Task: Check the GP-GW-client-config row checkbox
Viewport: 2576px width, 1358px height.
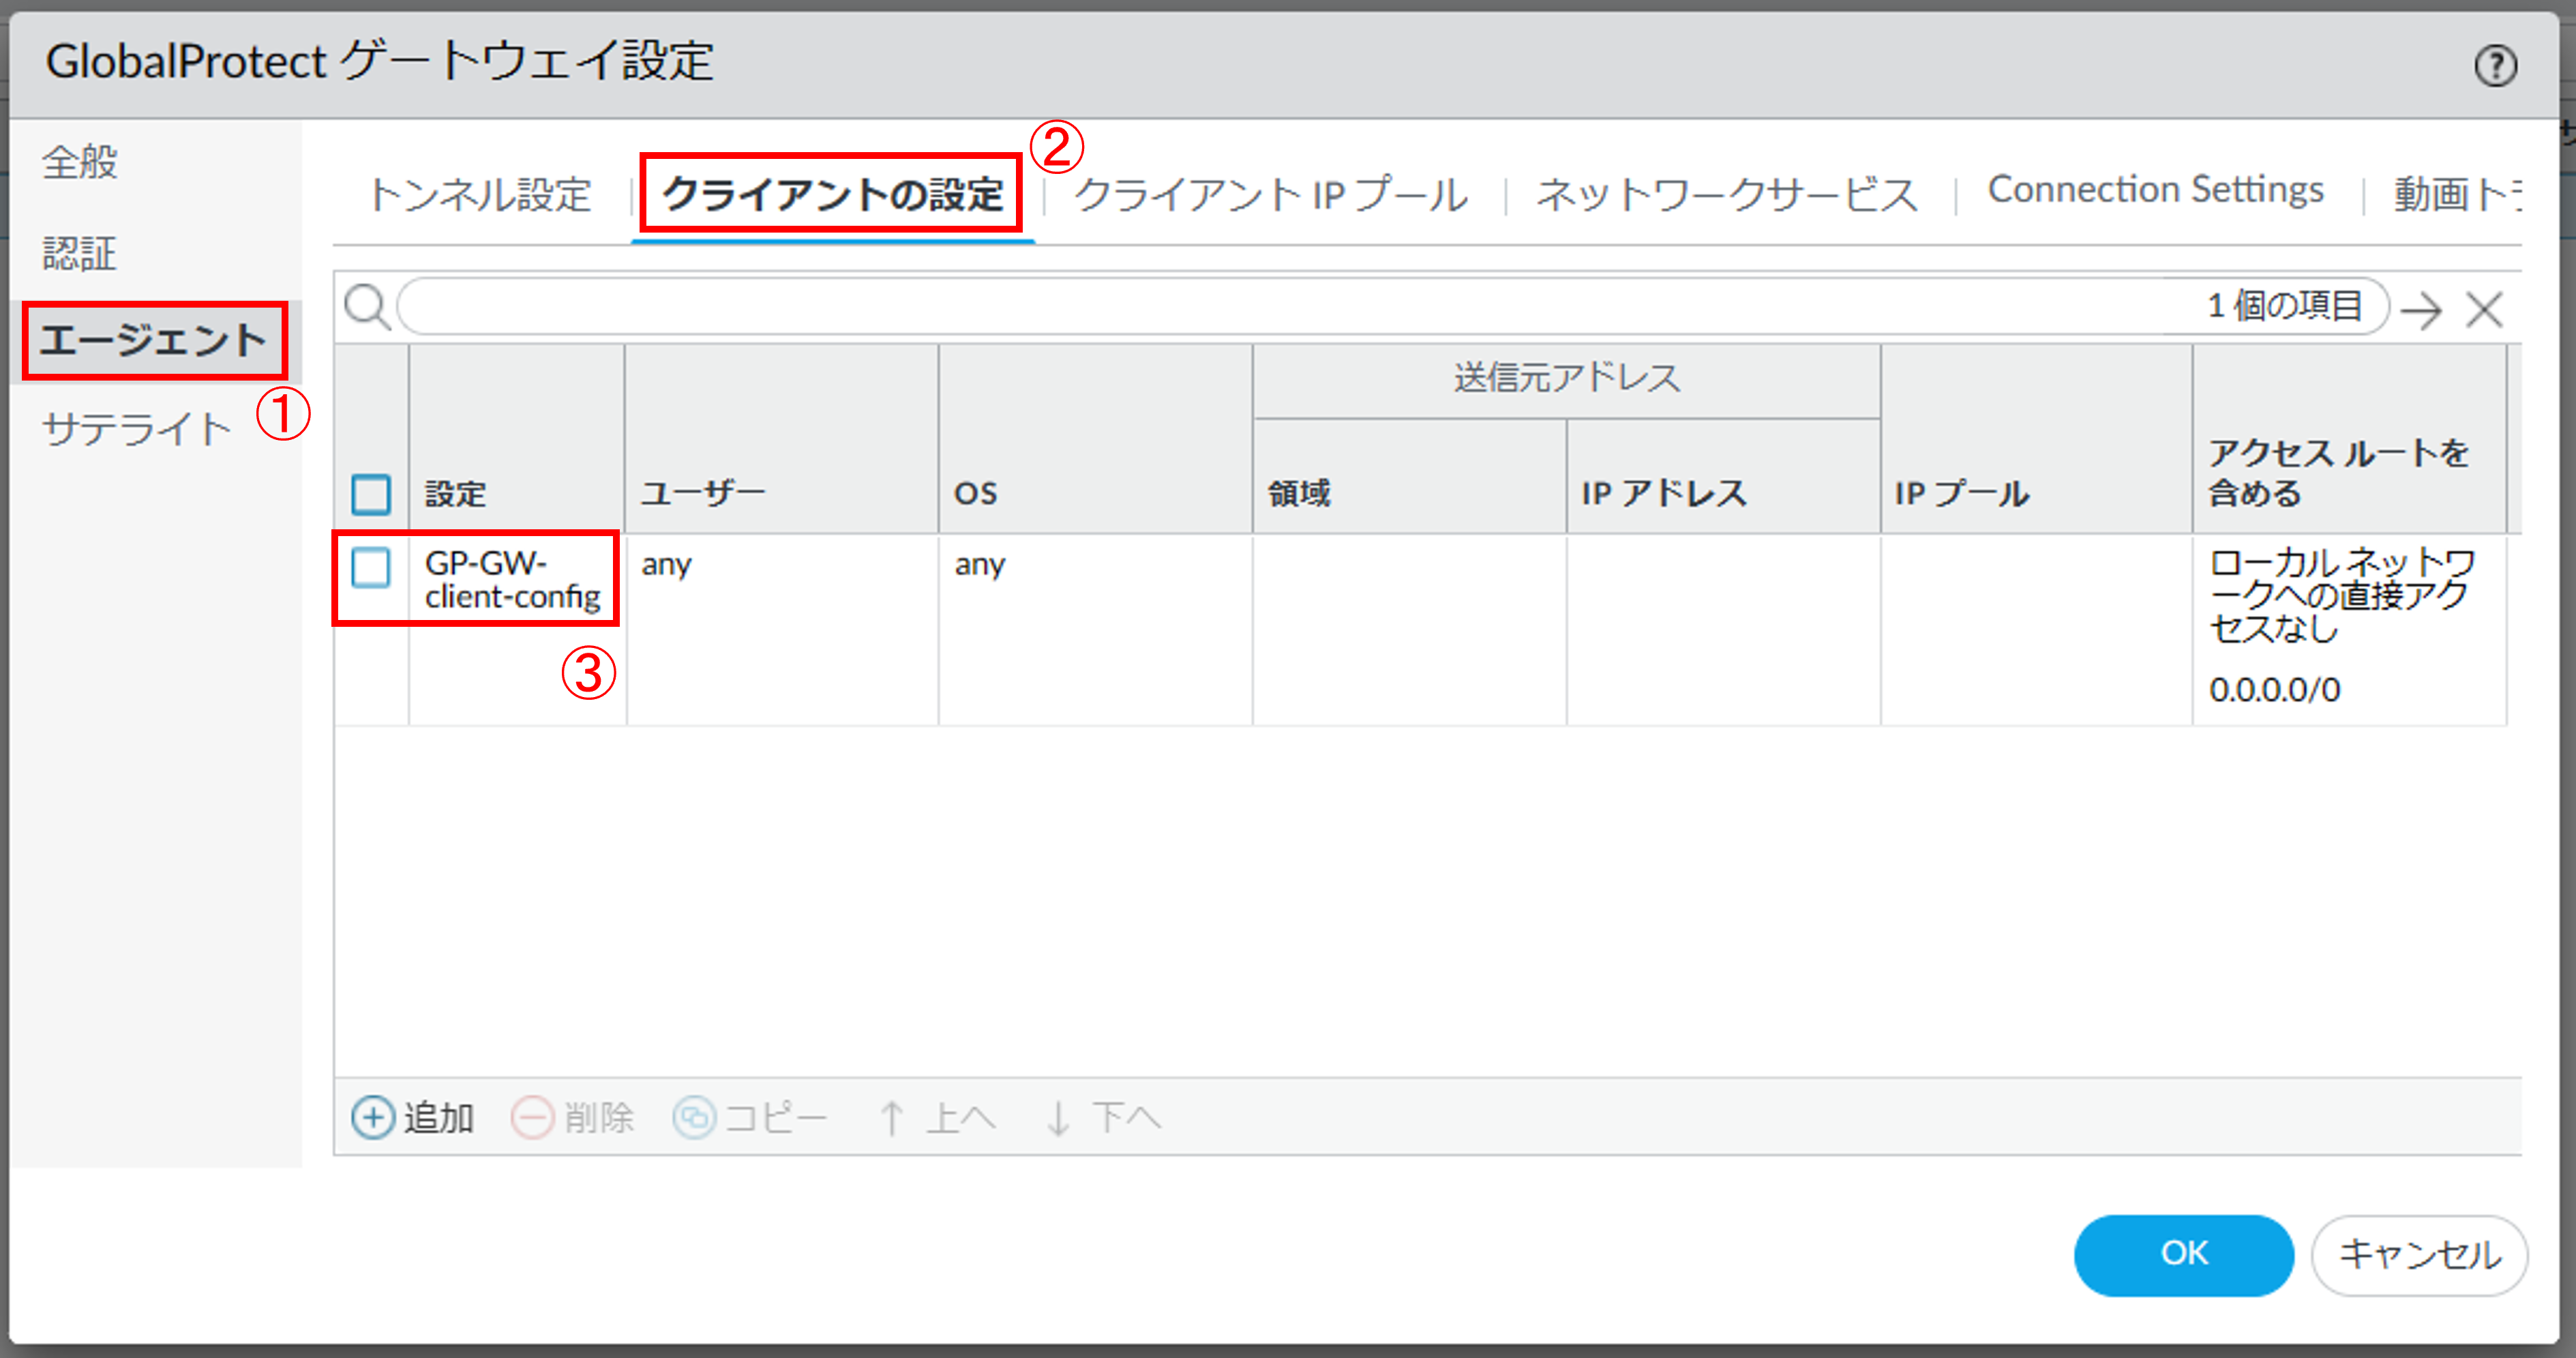Action: pos(371,567)
